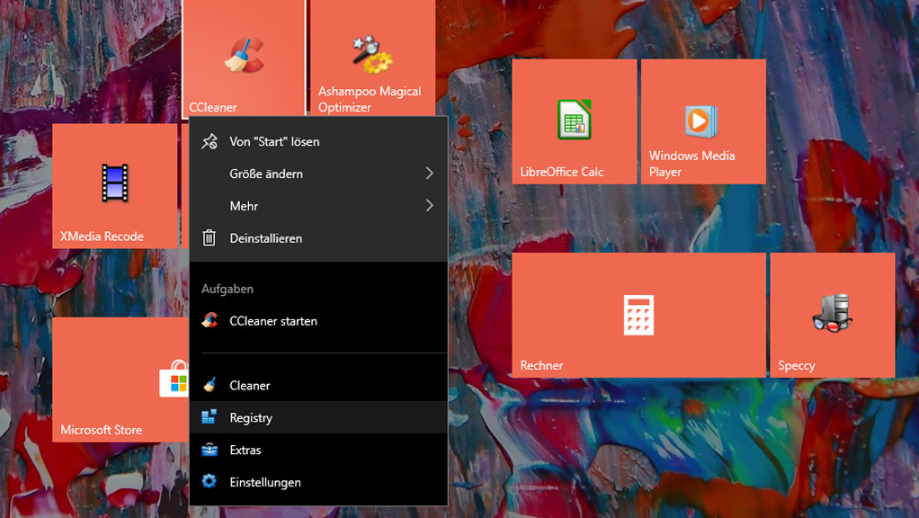Click 'CCleaner starten' task entry
919x518 pixels.
(x=318, y=321)
